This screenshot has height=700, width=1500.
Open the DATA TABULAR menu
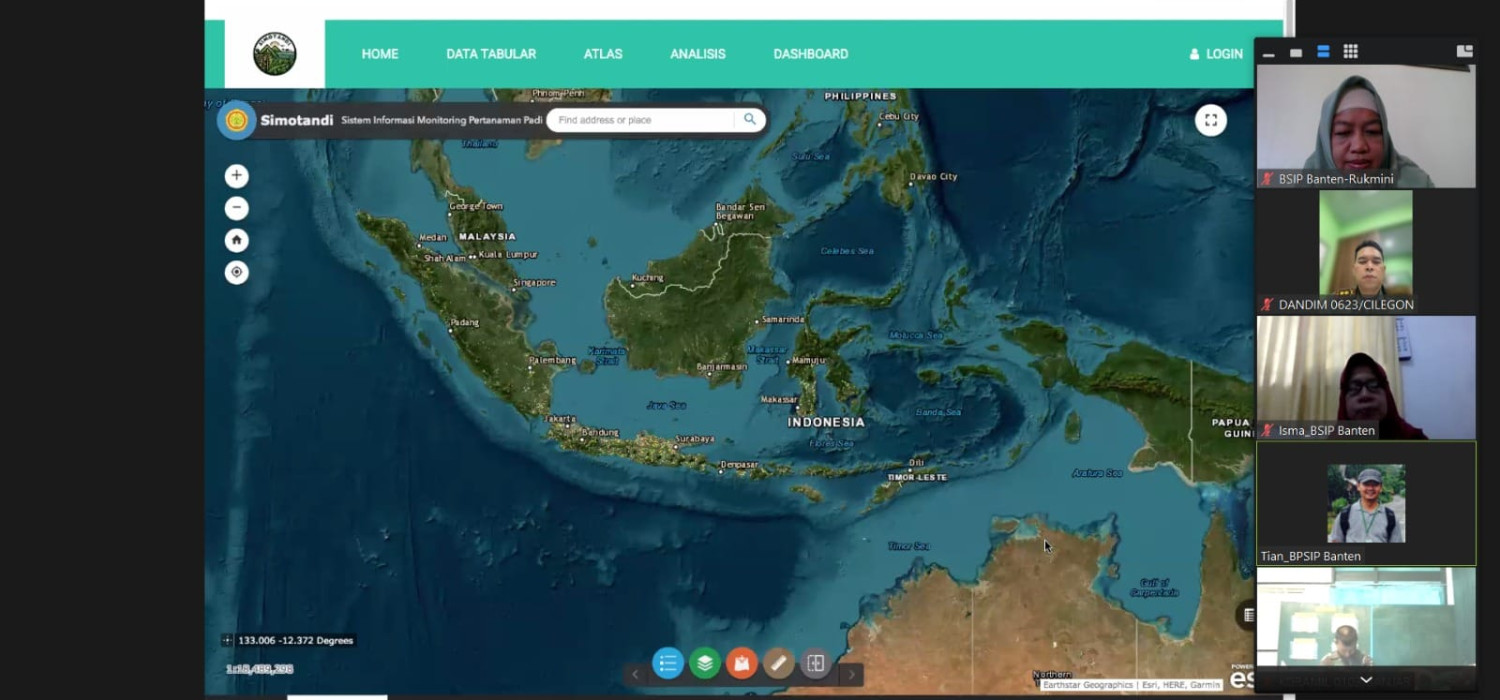point(491,54)
